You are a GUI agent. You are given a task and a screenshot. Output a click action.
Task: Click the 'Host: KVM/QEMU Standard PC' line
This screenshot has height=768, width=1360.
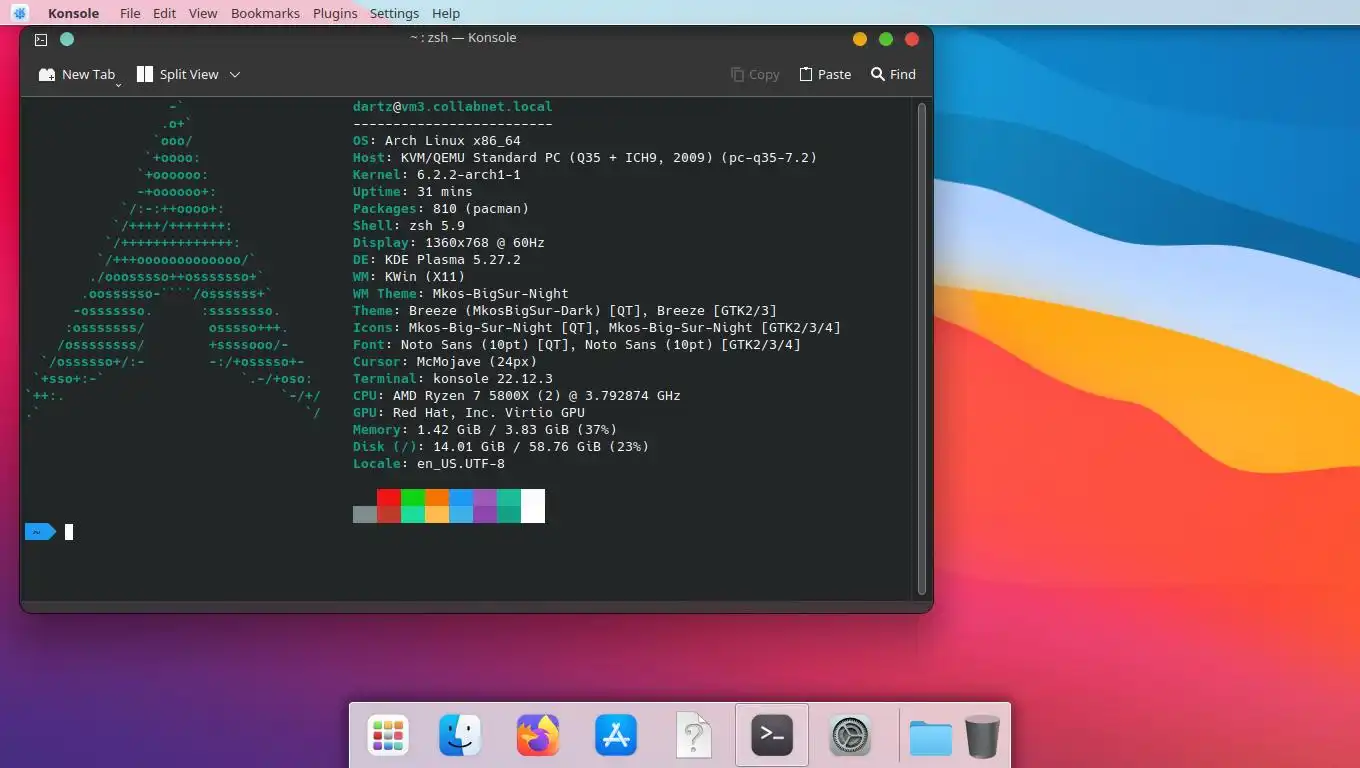pos(585,158)
